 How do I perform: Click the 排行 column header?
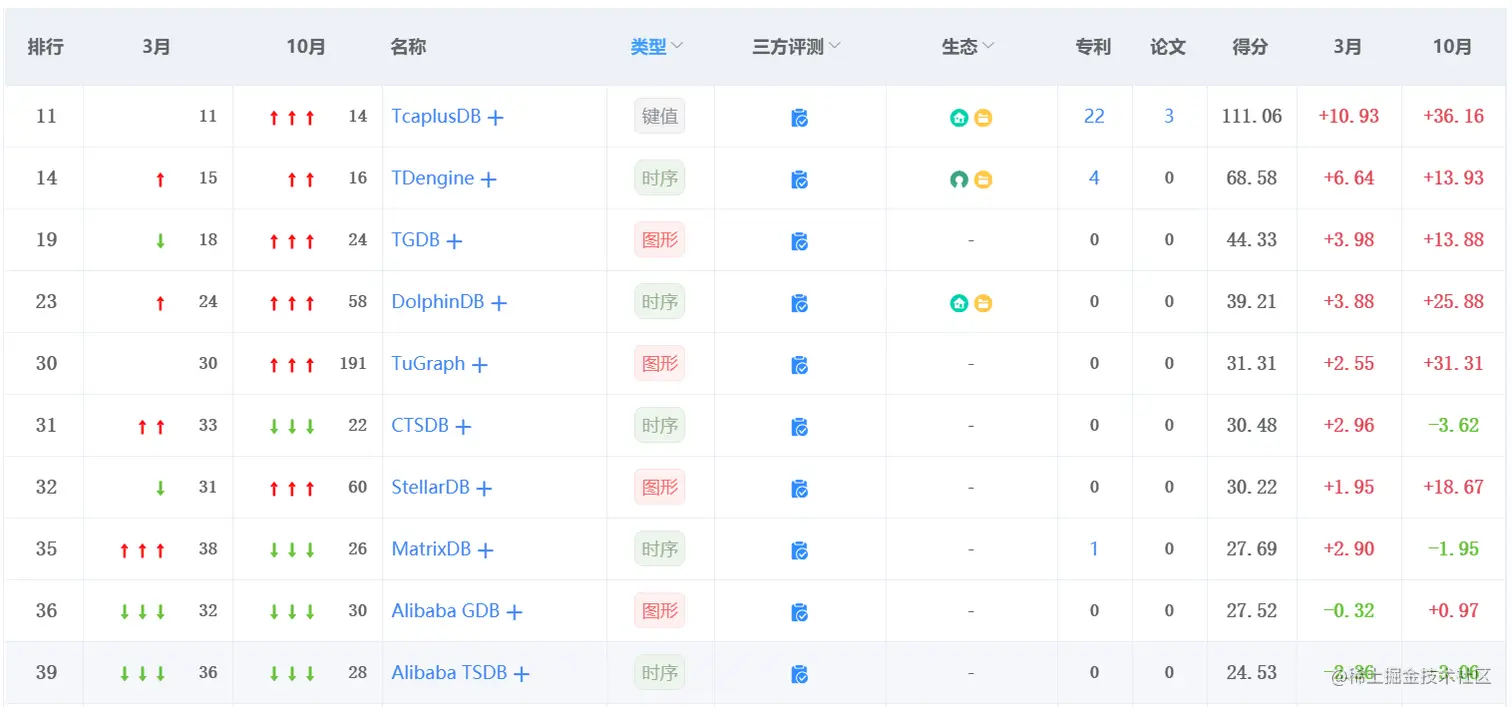[x=46, y=47]
